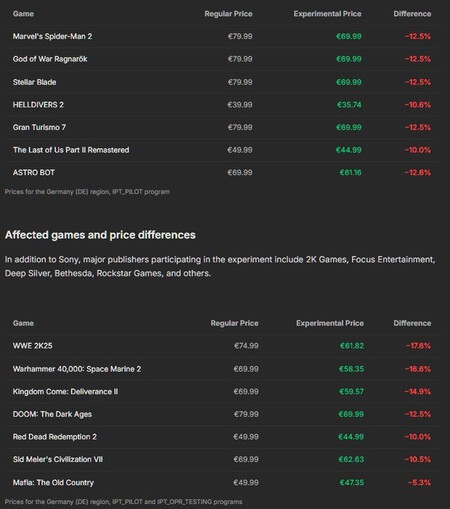
Task: Click Gran Turismo 7 game name
Action: click(x=39, y=127)
